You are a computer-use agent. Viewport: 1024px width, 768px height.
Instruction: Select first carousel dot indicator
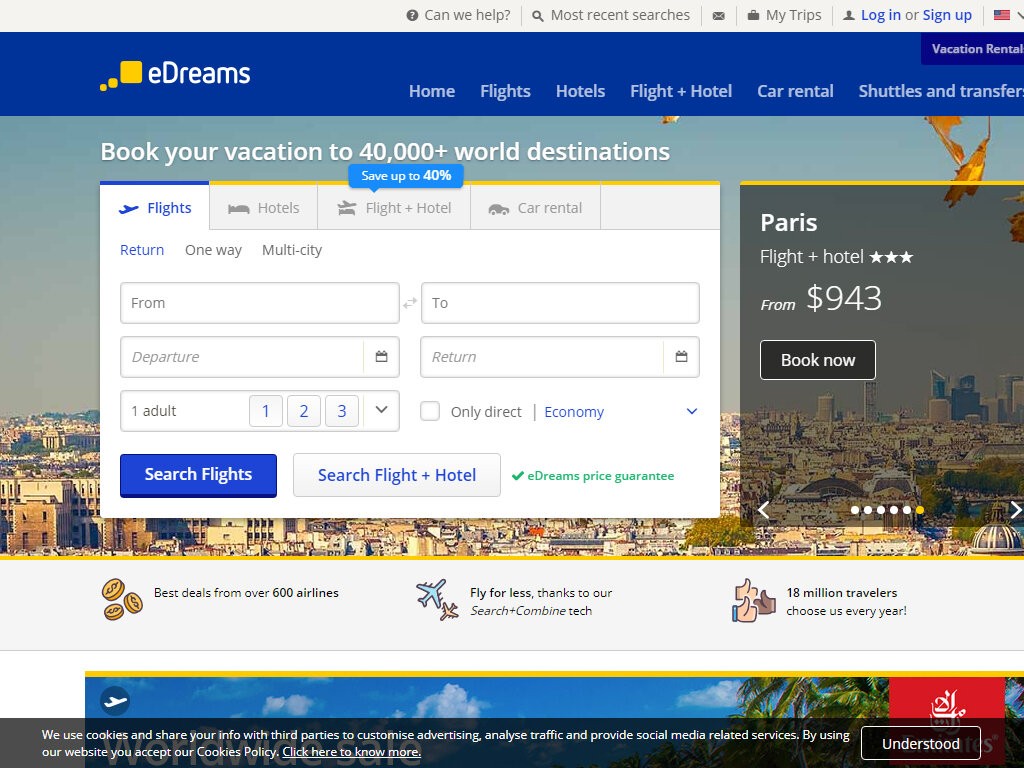(x=855, y=510)
